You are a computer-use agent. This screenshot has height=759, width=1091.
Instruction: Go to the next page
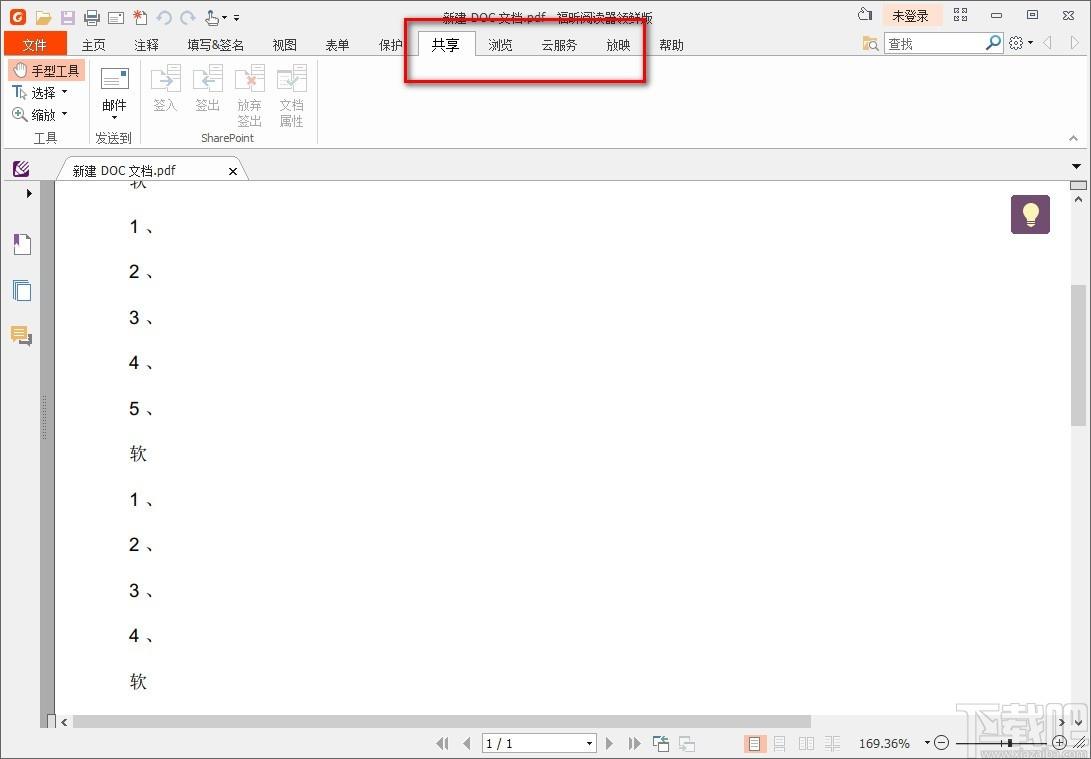[610, 743]
